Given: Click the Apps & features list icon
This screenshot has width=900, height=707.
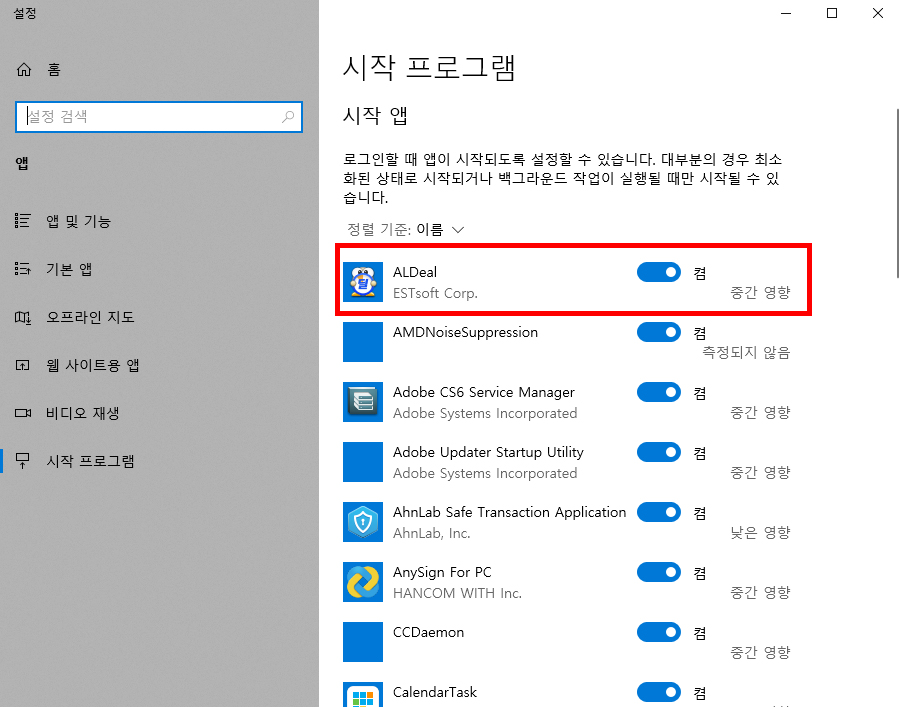Looking at the screenshot, I should [x=23, y=220].
